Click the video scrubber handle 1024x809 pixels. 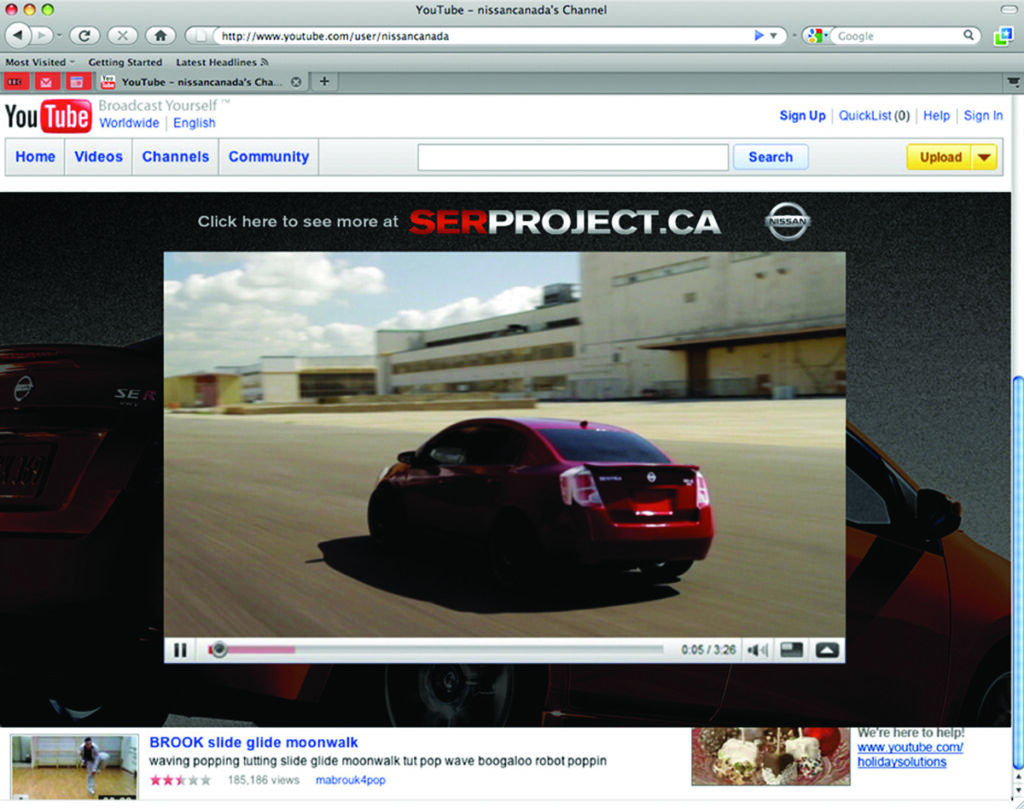pyautogui.click(x=219, y=649)
